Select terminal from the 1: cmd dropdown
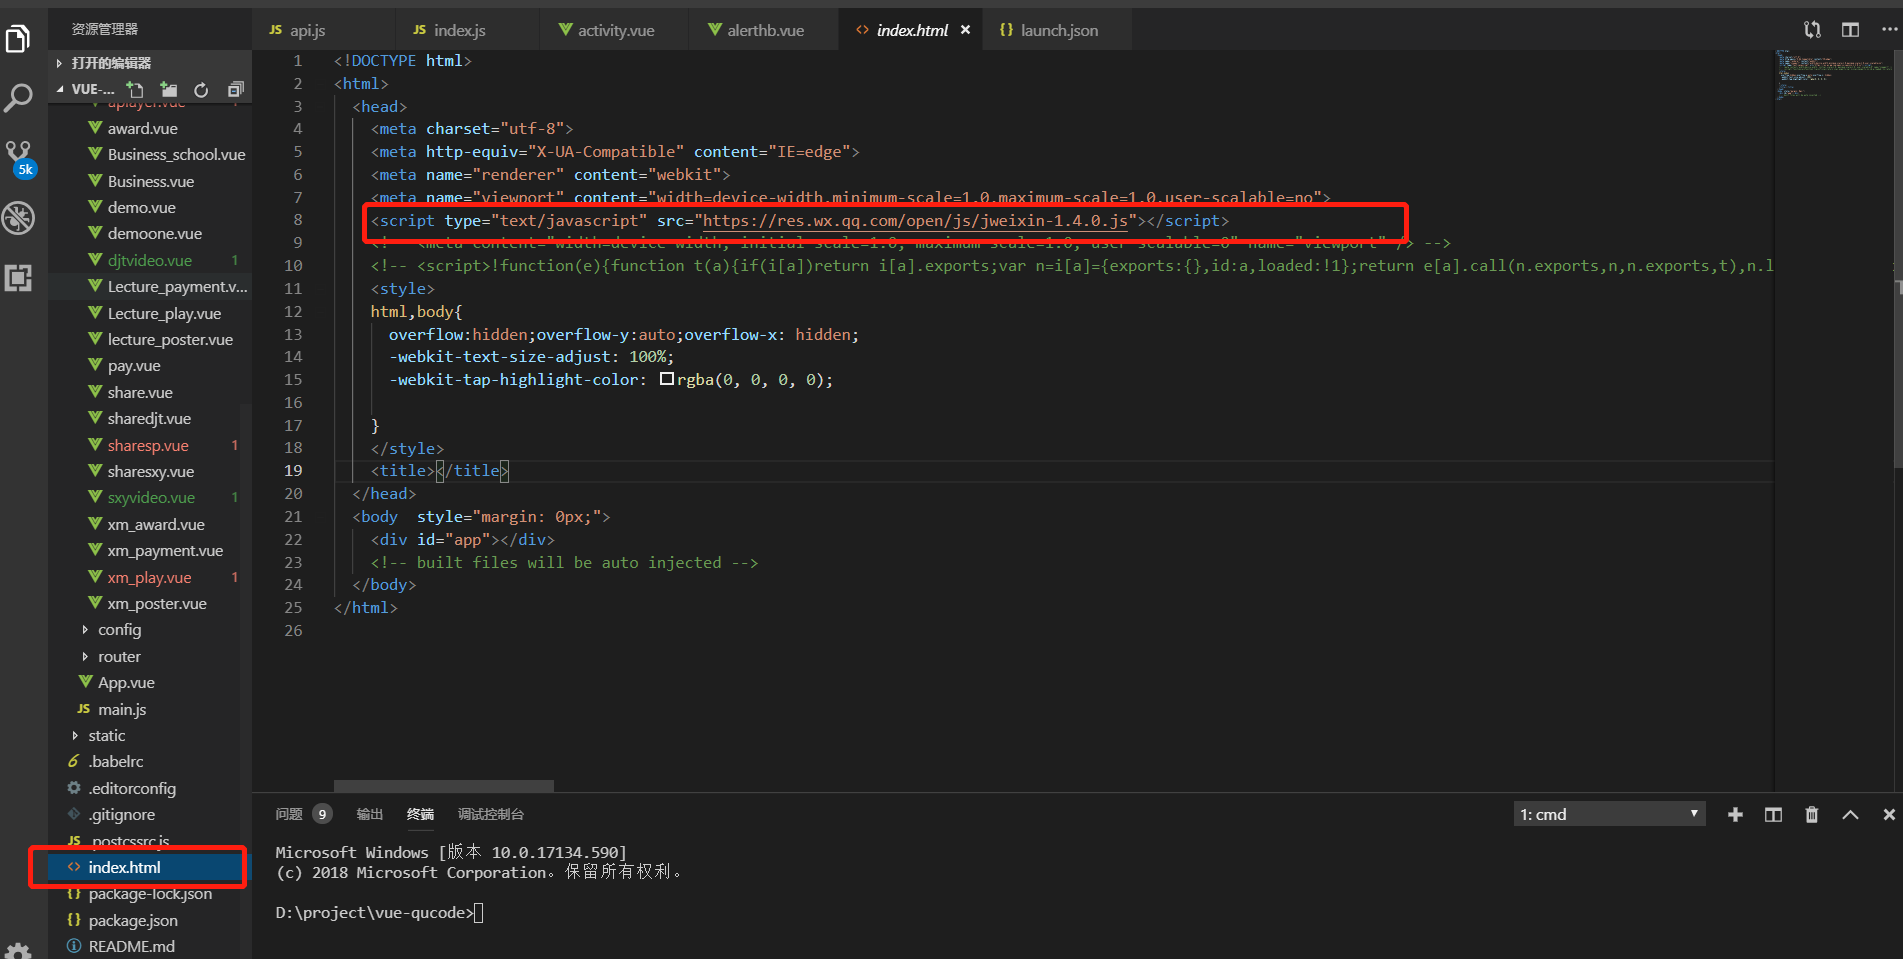The width and height of the screenshot is (1903, 959). [x=1608, y=814]
